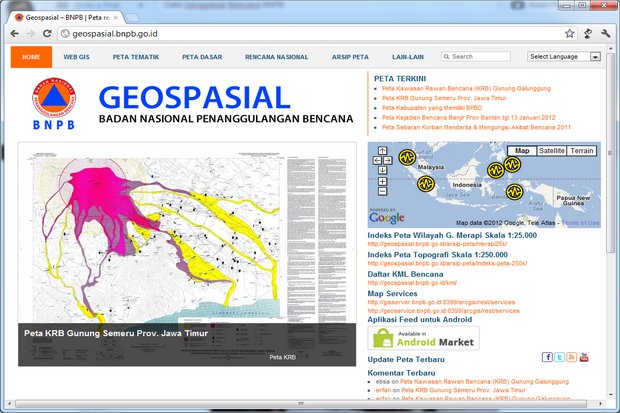Click Indeks Peta Wilayah G. Merapi heading
The image size is (620, 413).
pyautogui.click(x=452, y=235)
